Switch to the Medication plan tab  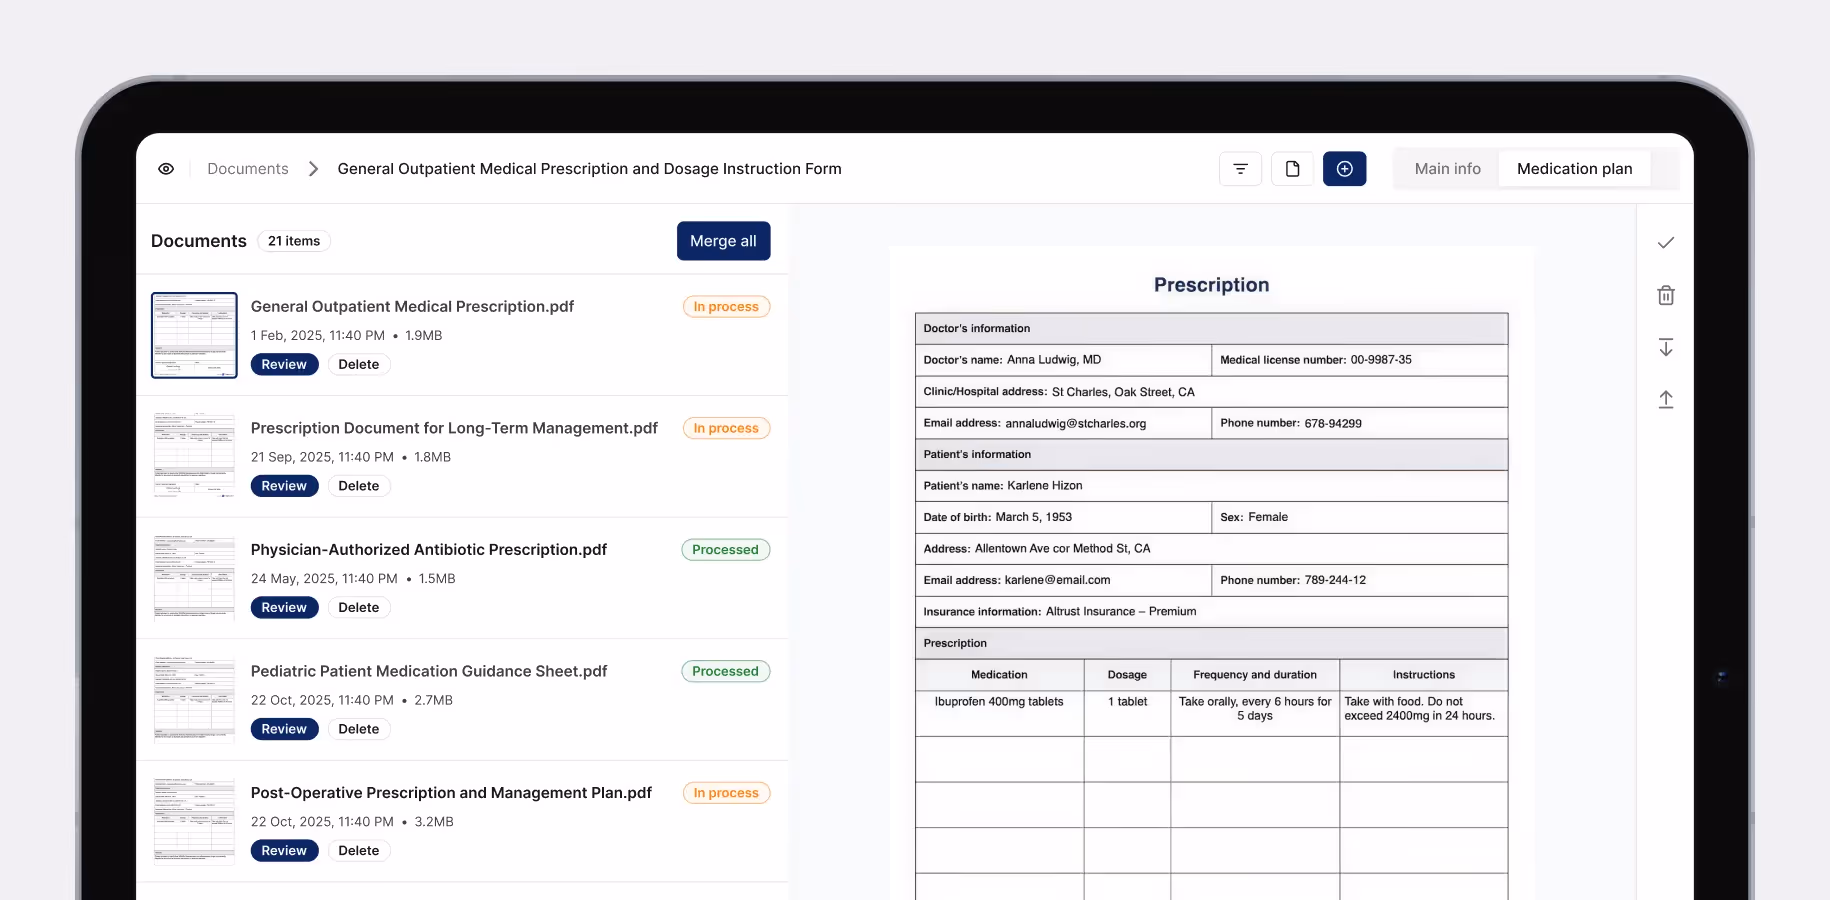(1574, 169)
